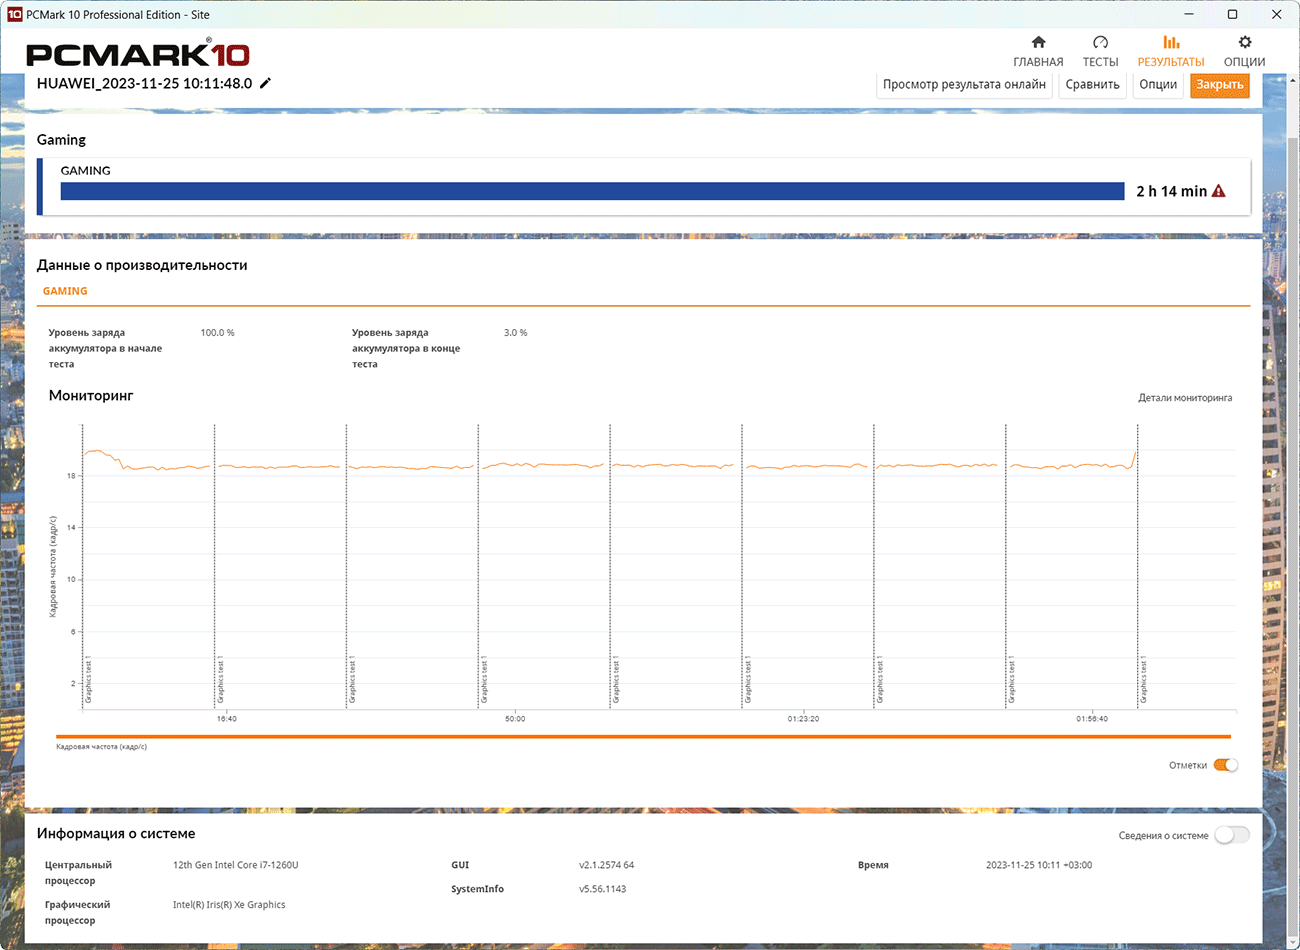
Task: Click the Кадровая частота (кадр/с) y-axis label
Action: tap(53, 566)
